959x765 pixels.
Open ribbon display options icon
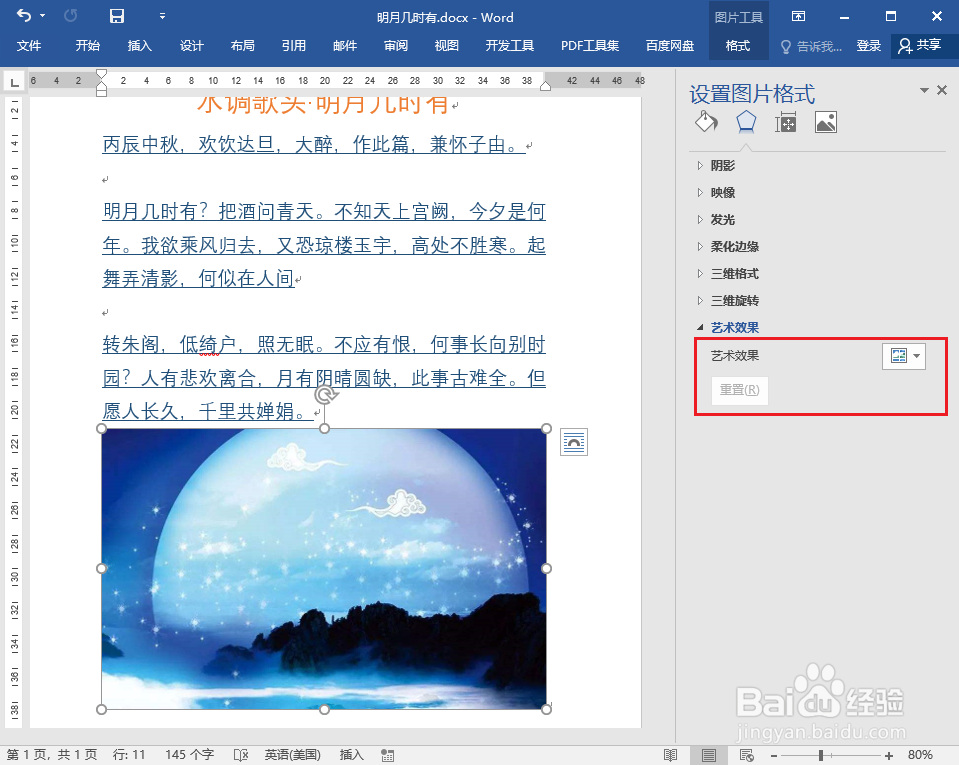pyautogui.click(x=798, y=17)
